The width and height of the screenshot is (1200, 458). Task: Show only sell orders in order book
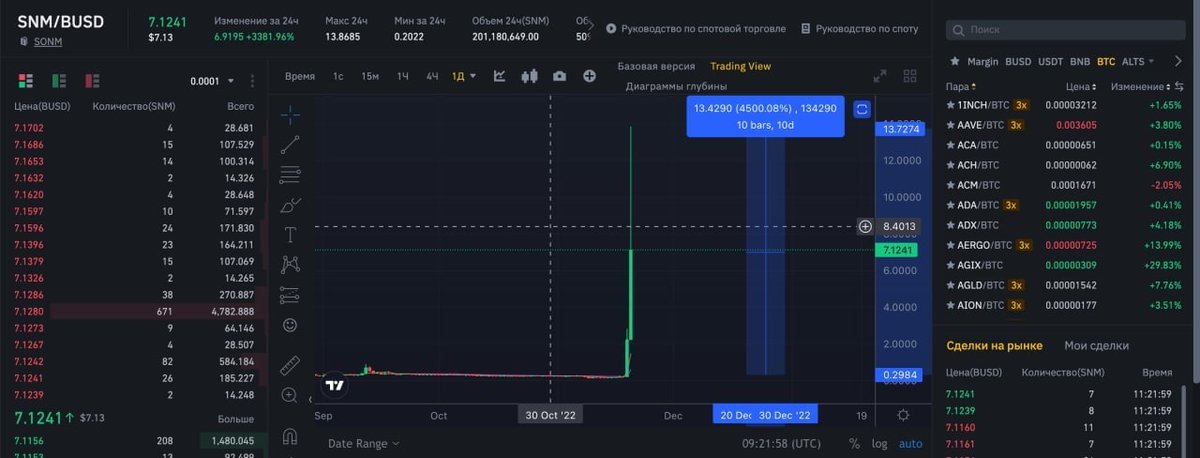point(92,81)
